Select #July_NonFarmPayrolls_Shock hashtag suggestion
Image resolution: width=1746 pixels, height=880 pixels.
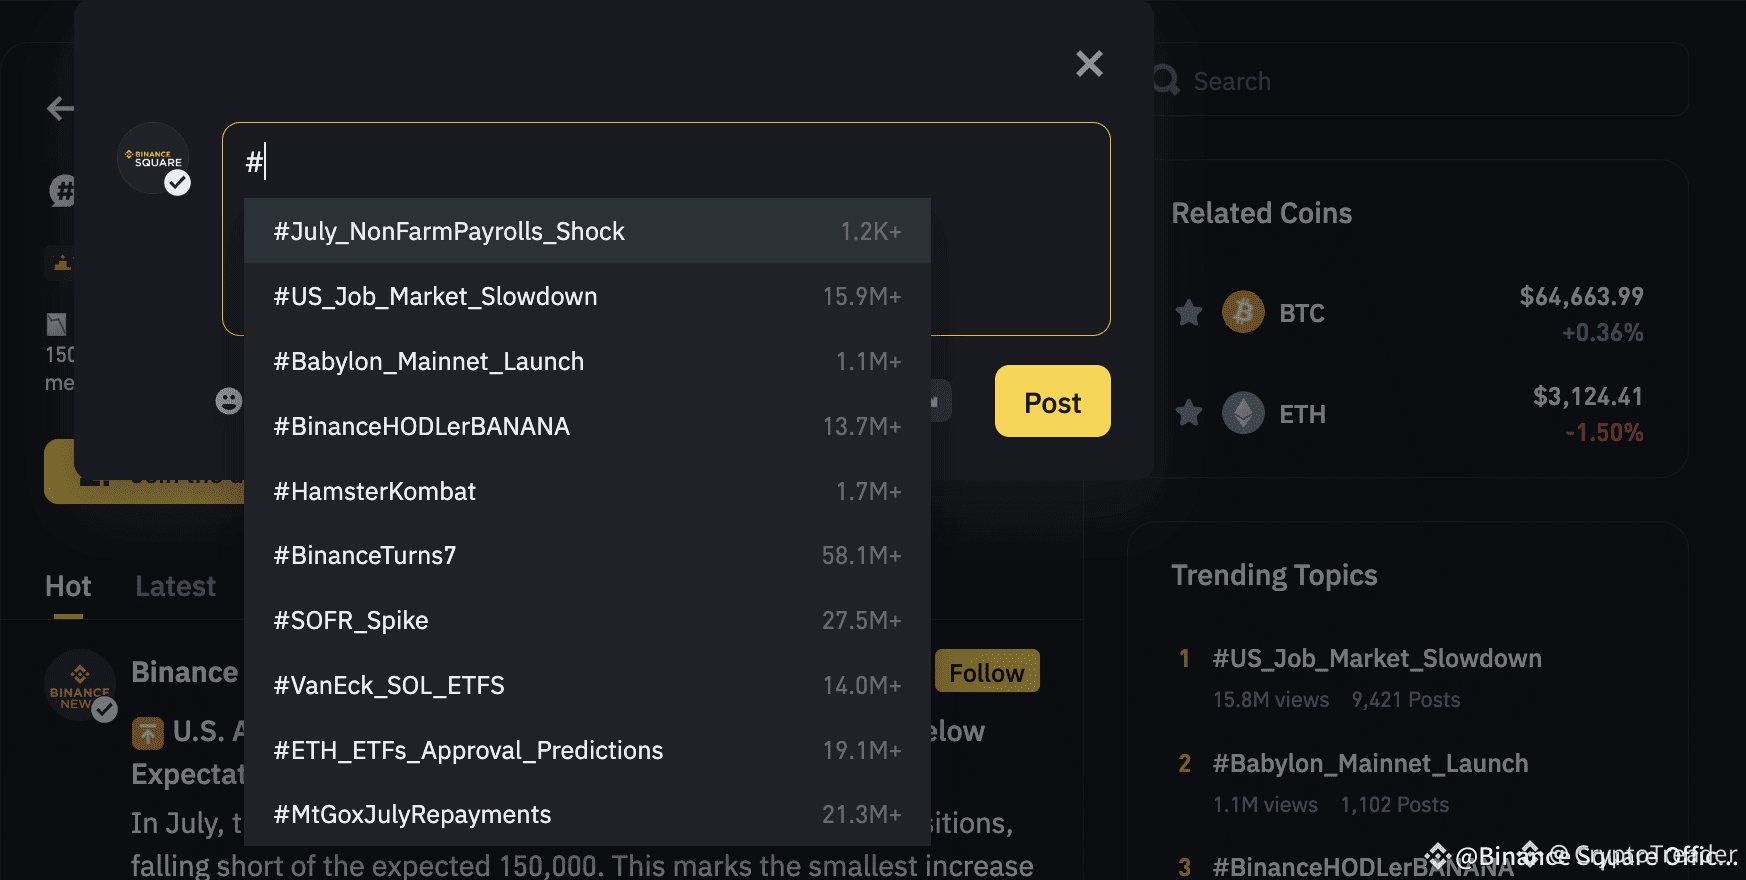[x=587, y=231]
